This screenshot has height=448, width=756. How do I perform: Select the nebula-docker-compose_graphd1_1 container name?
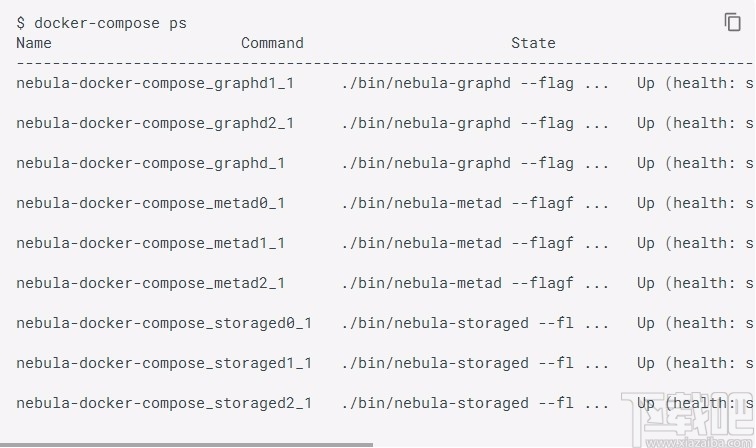(155, 83)
